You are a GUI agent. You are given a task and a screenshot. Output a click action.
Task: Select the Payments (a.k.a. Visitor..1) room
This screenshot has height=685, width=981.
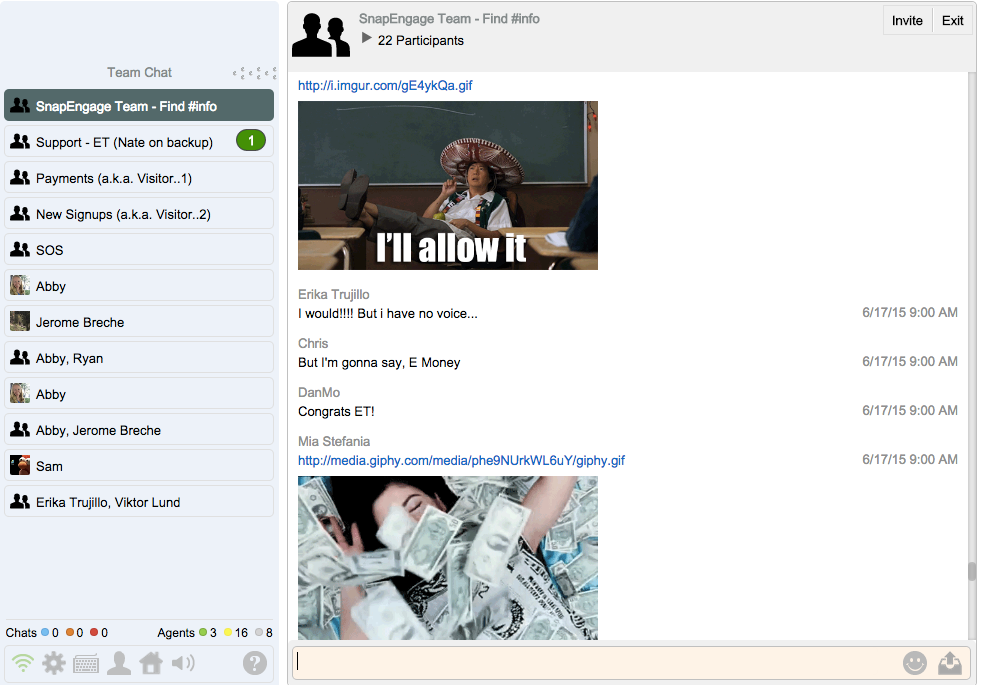point(113,178)
